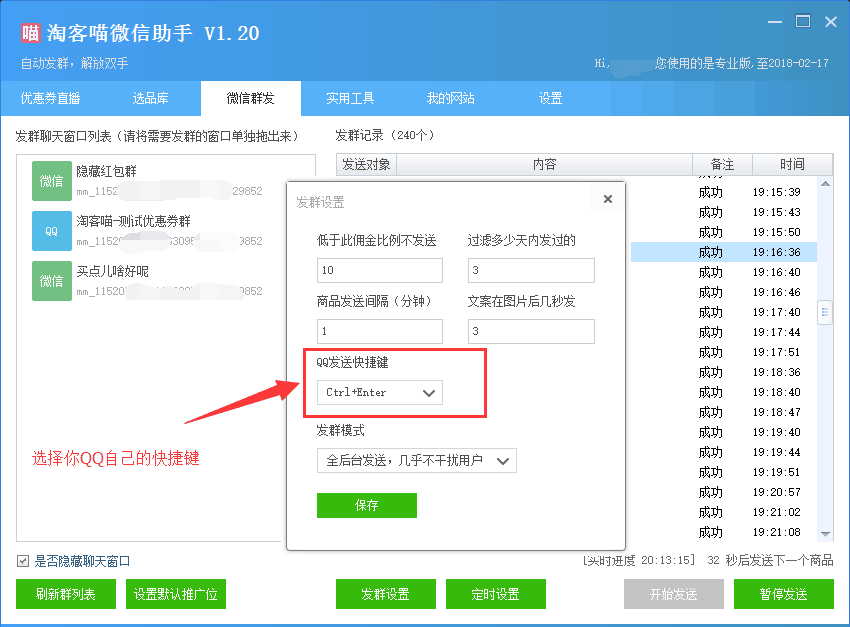Click QQ icon beside 淘客喵~测试优惠券群

(51, 231)
